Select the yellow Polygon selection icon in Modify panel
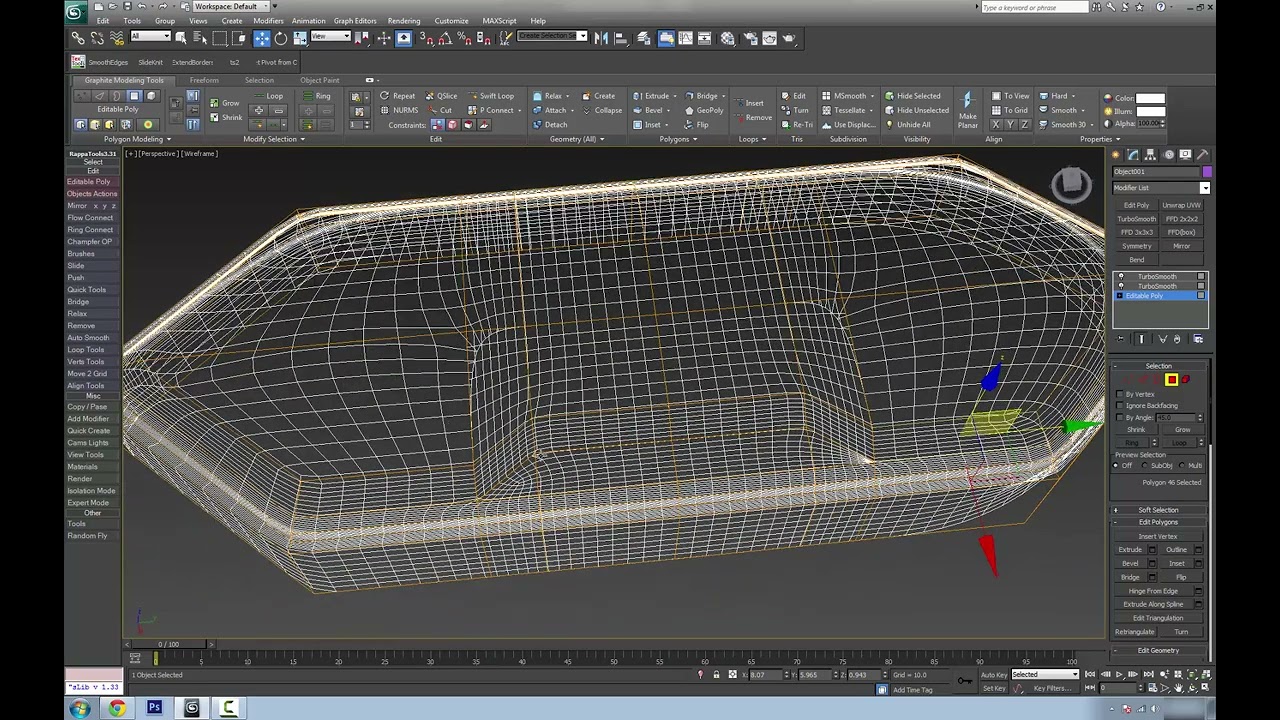The width and height of the screenshot is (1280, 720). [1171, 380]
